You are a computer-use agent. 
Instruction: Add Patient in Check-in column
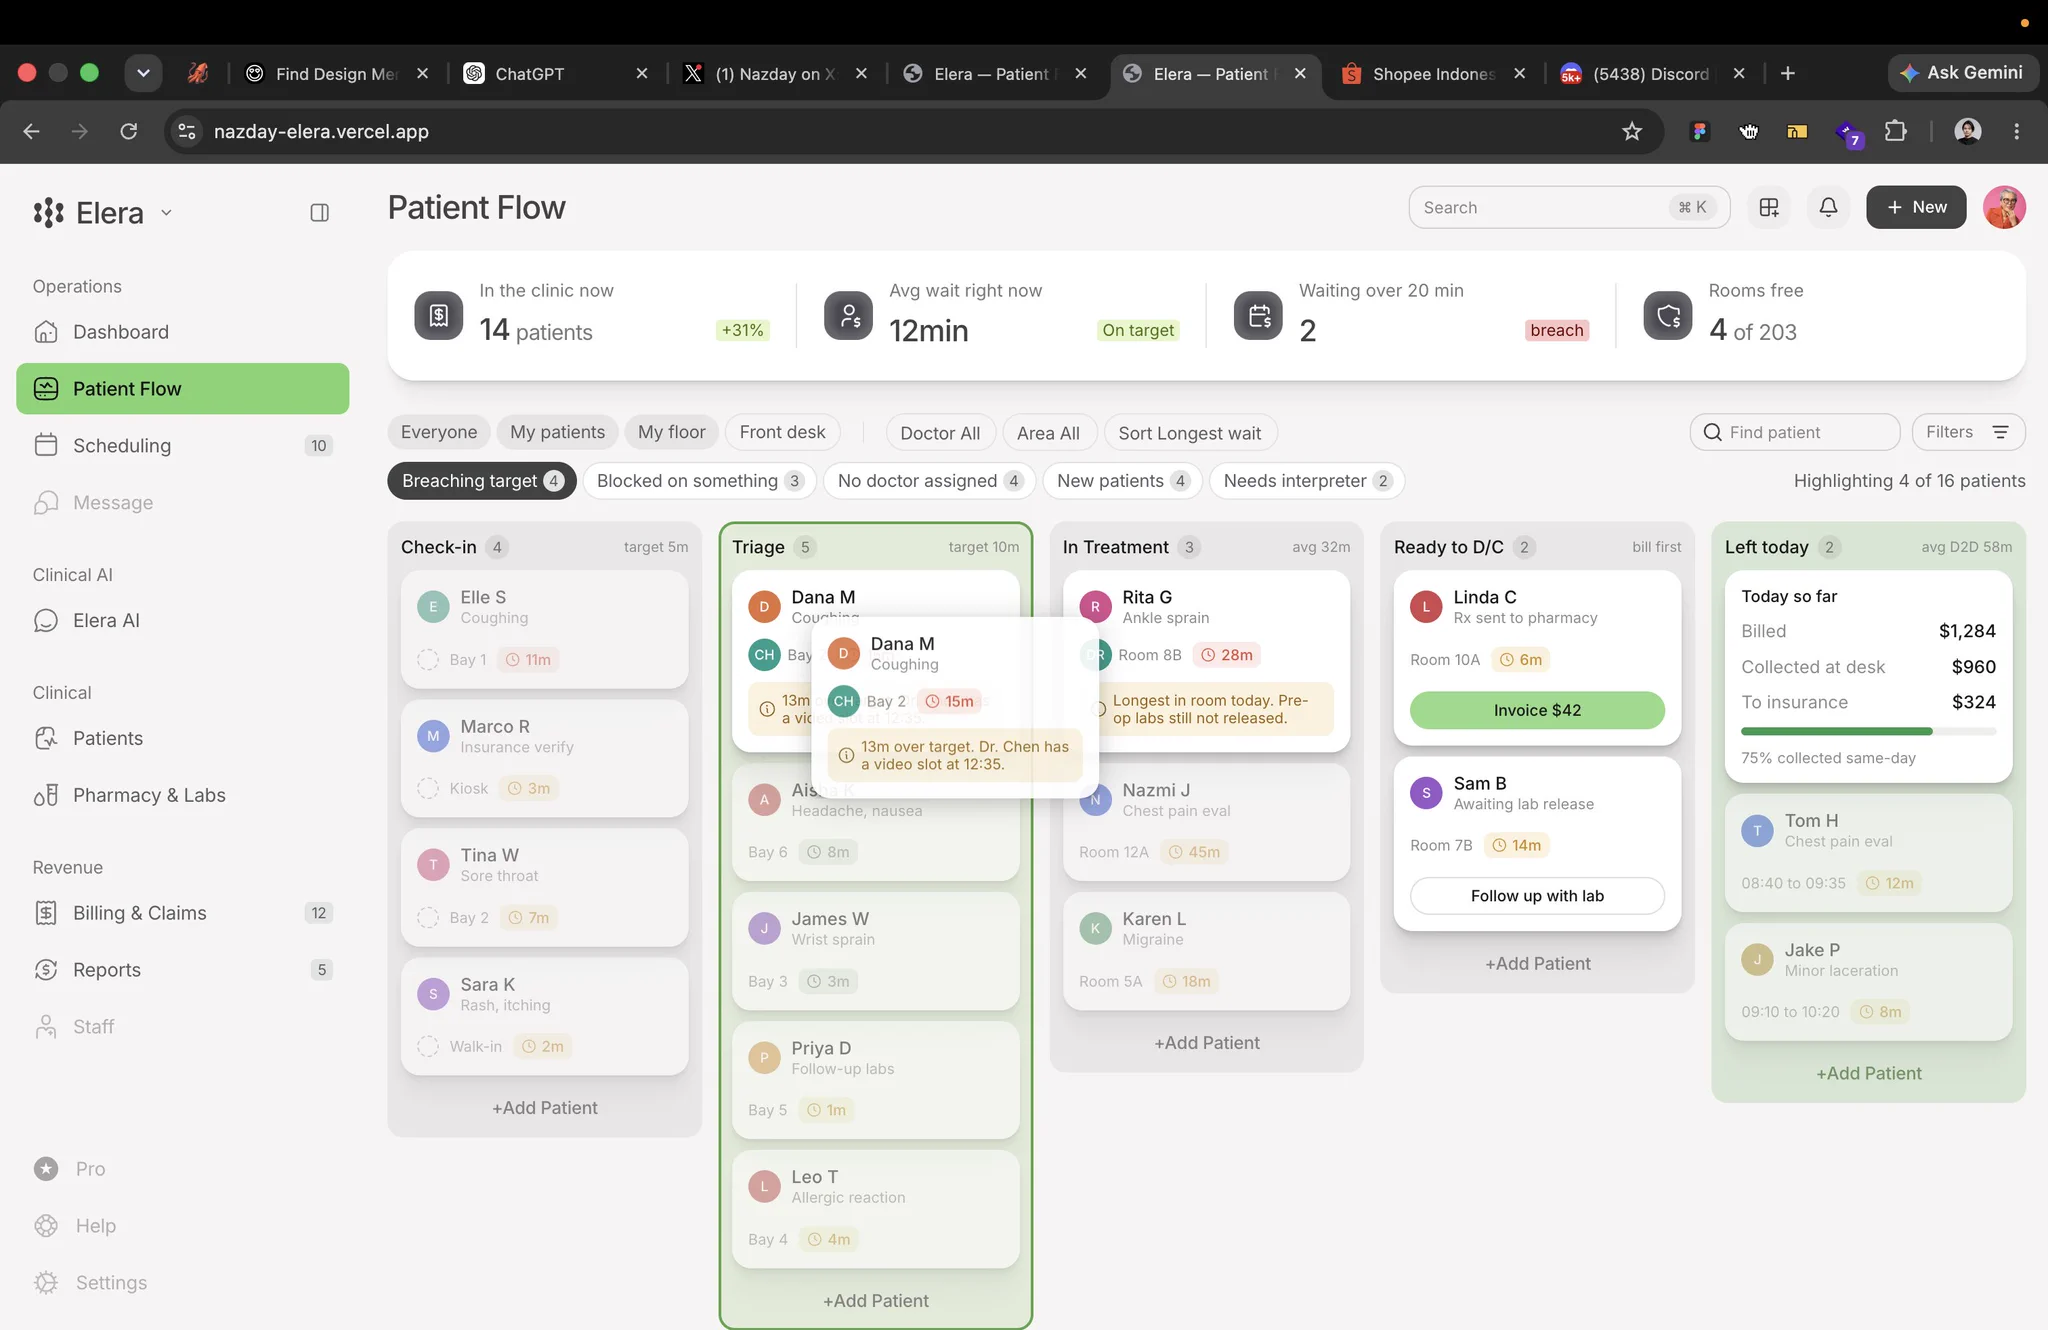point(545,1108)
